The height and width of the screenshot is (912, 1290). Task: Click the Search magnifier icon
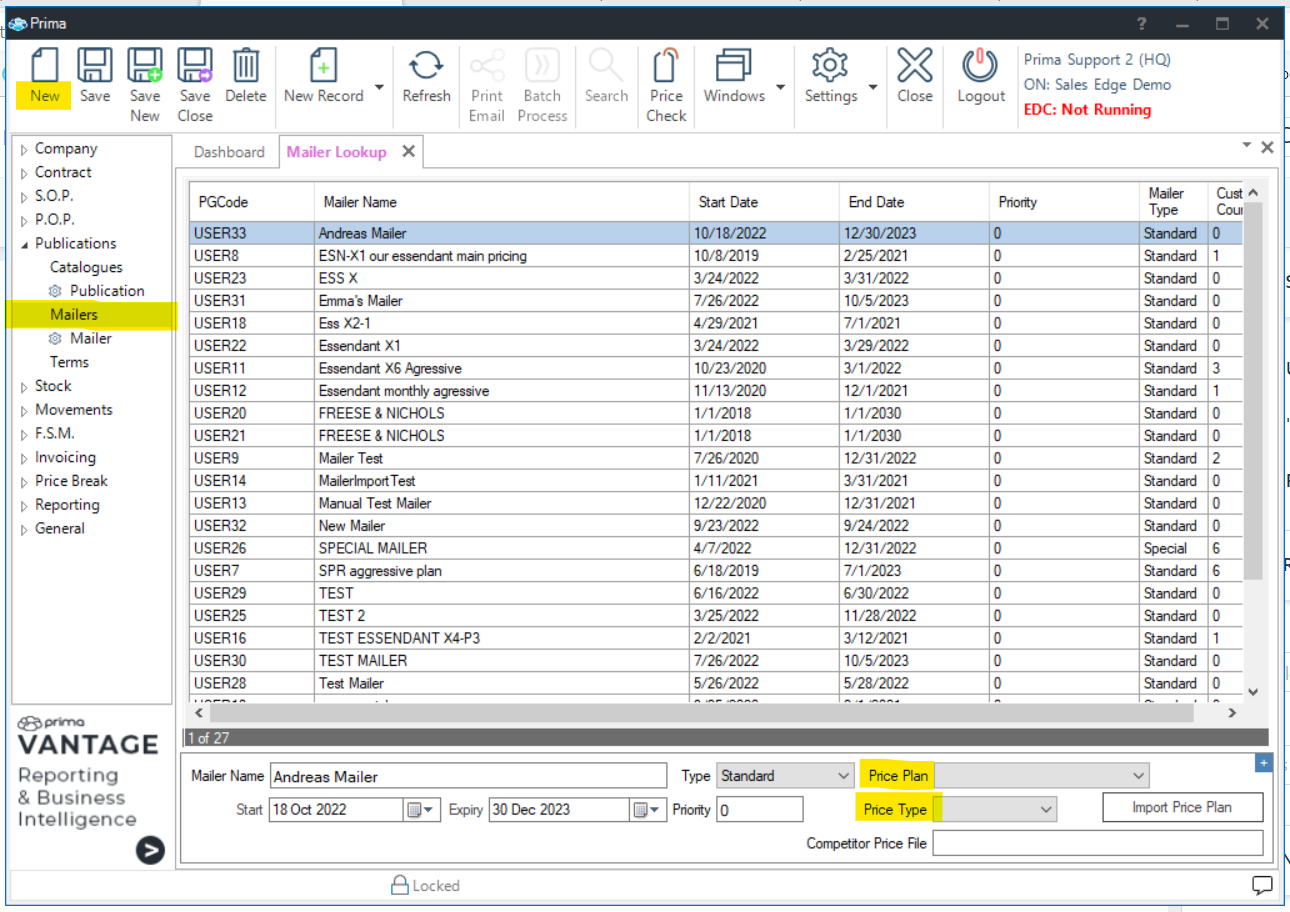606,66
